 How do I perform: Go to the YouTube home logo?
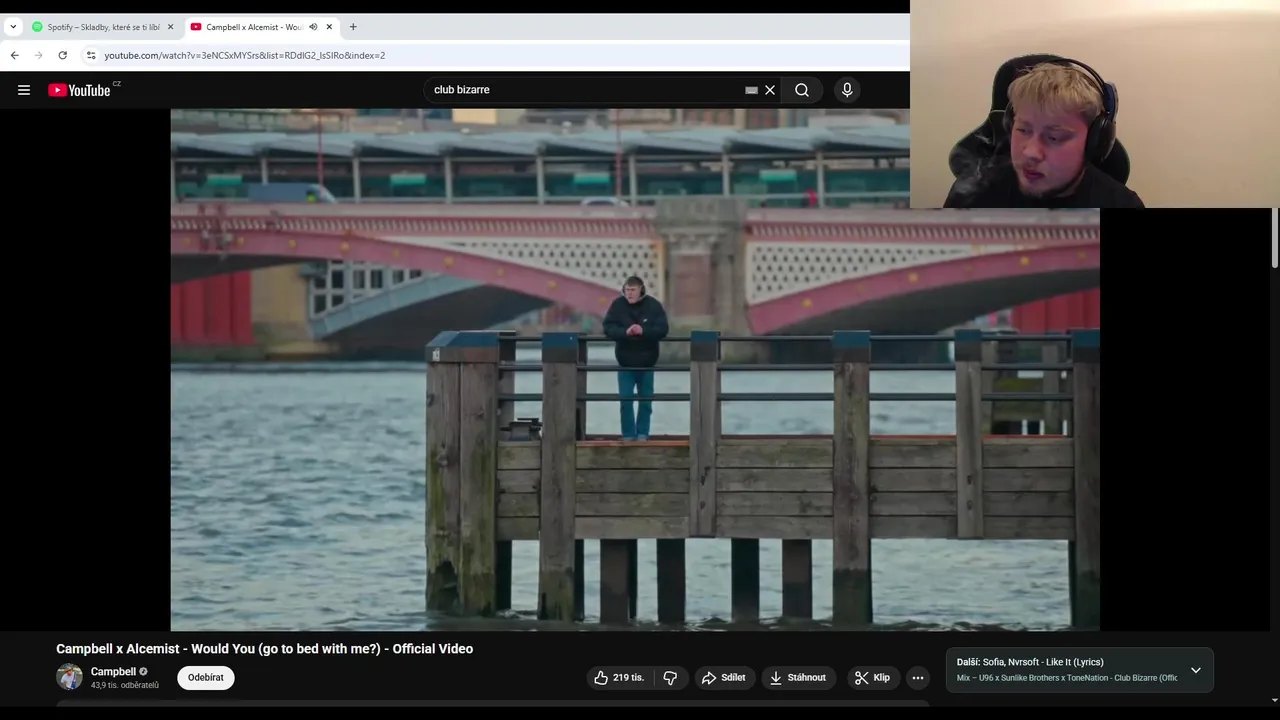coord(79,90)
